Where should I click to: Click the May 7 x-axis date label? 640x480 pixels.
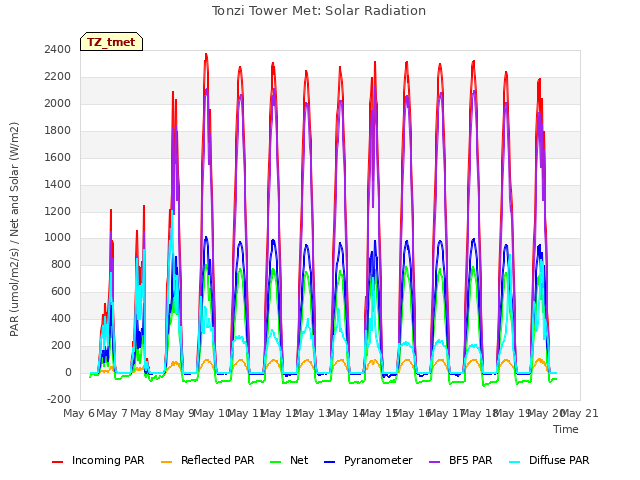pos(112,413)
